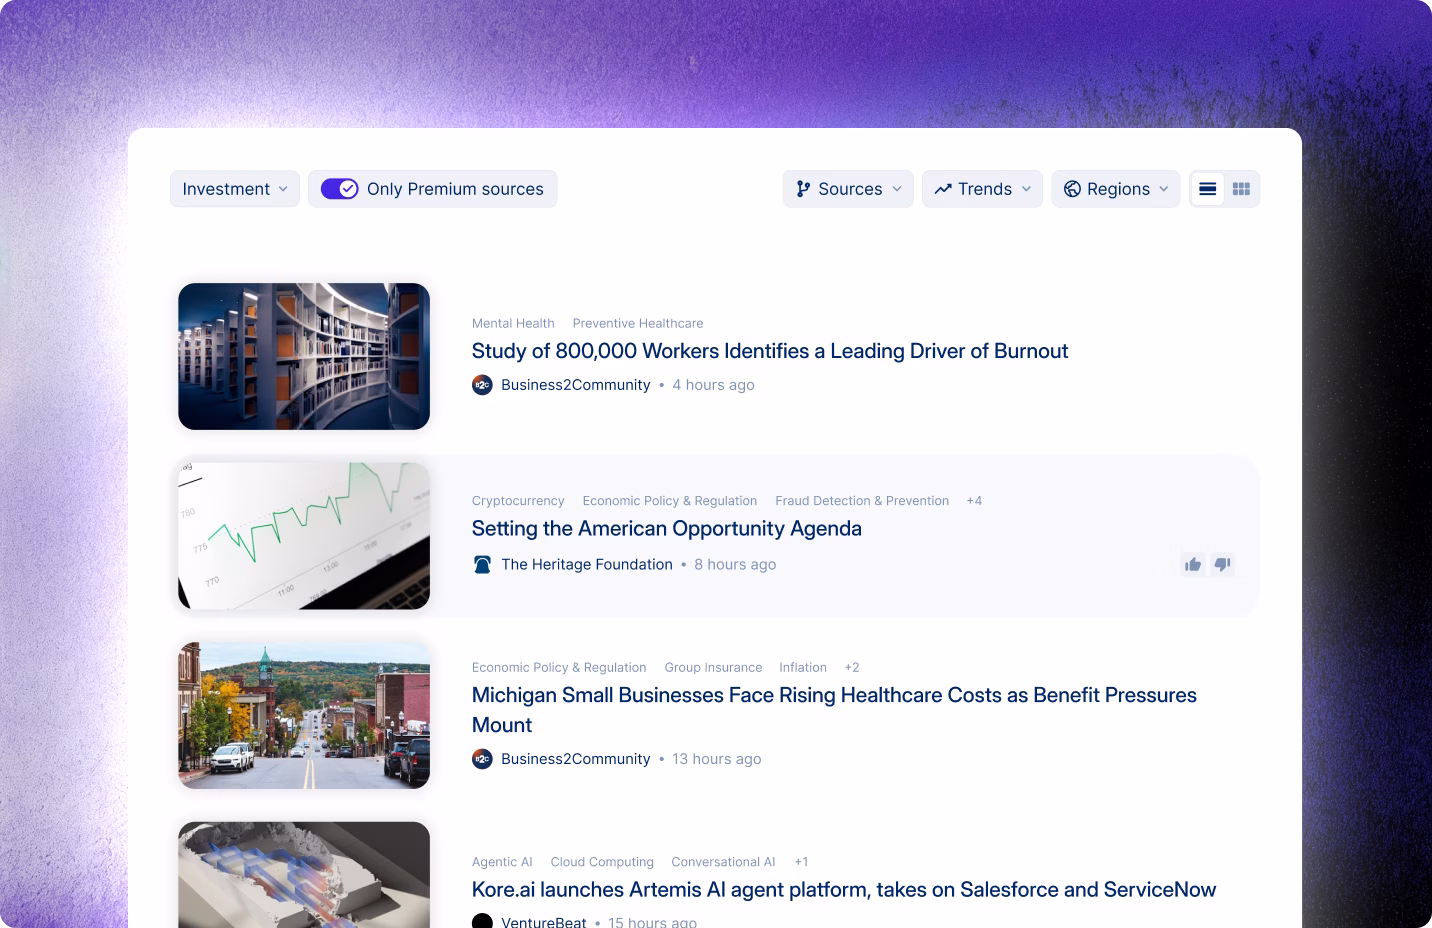Show the +4 additional tags

[974, 501]
